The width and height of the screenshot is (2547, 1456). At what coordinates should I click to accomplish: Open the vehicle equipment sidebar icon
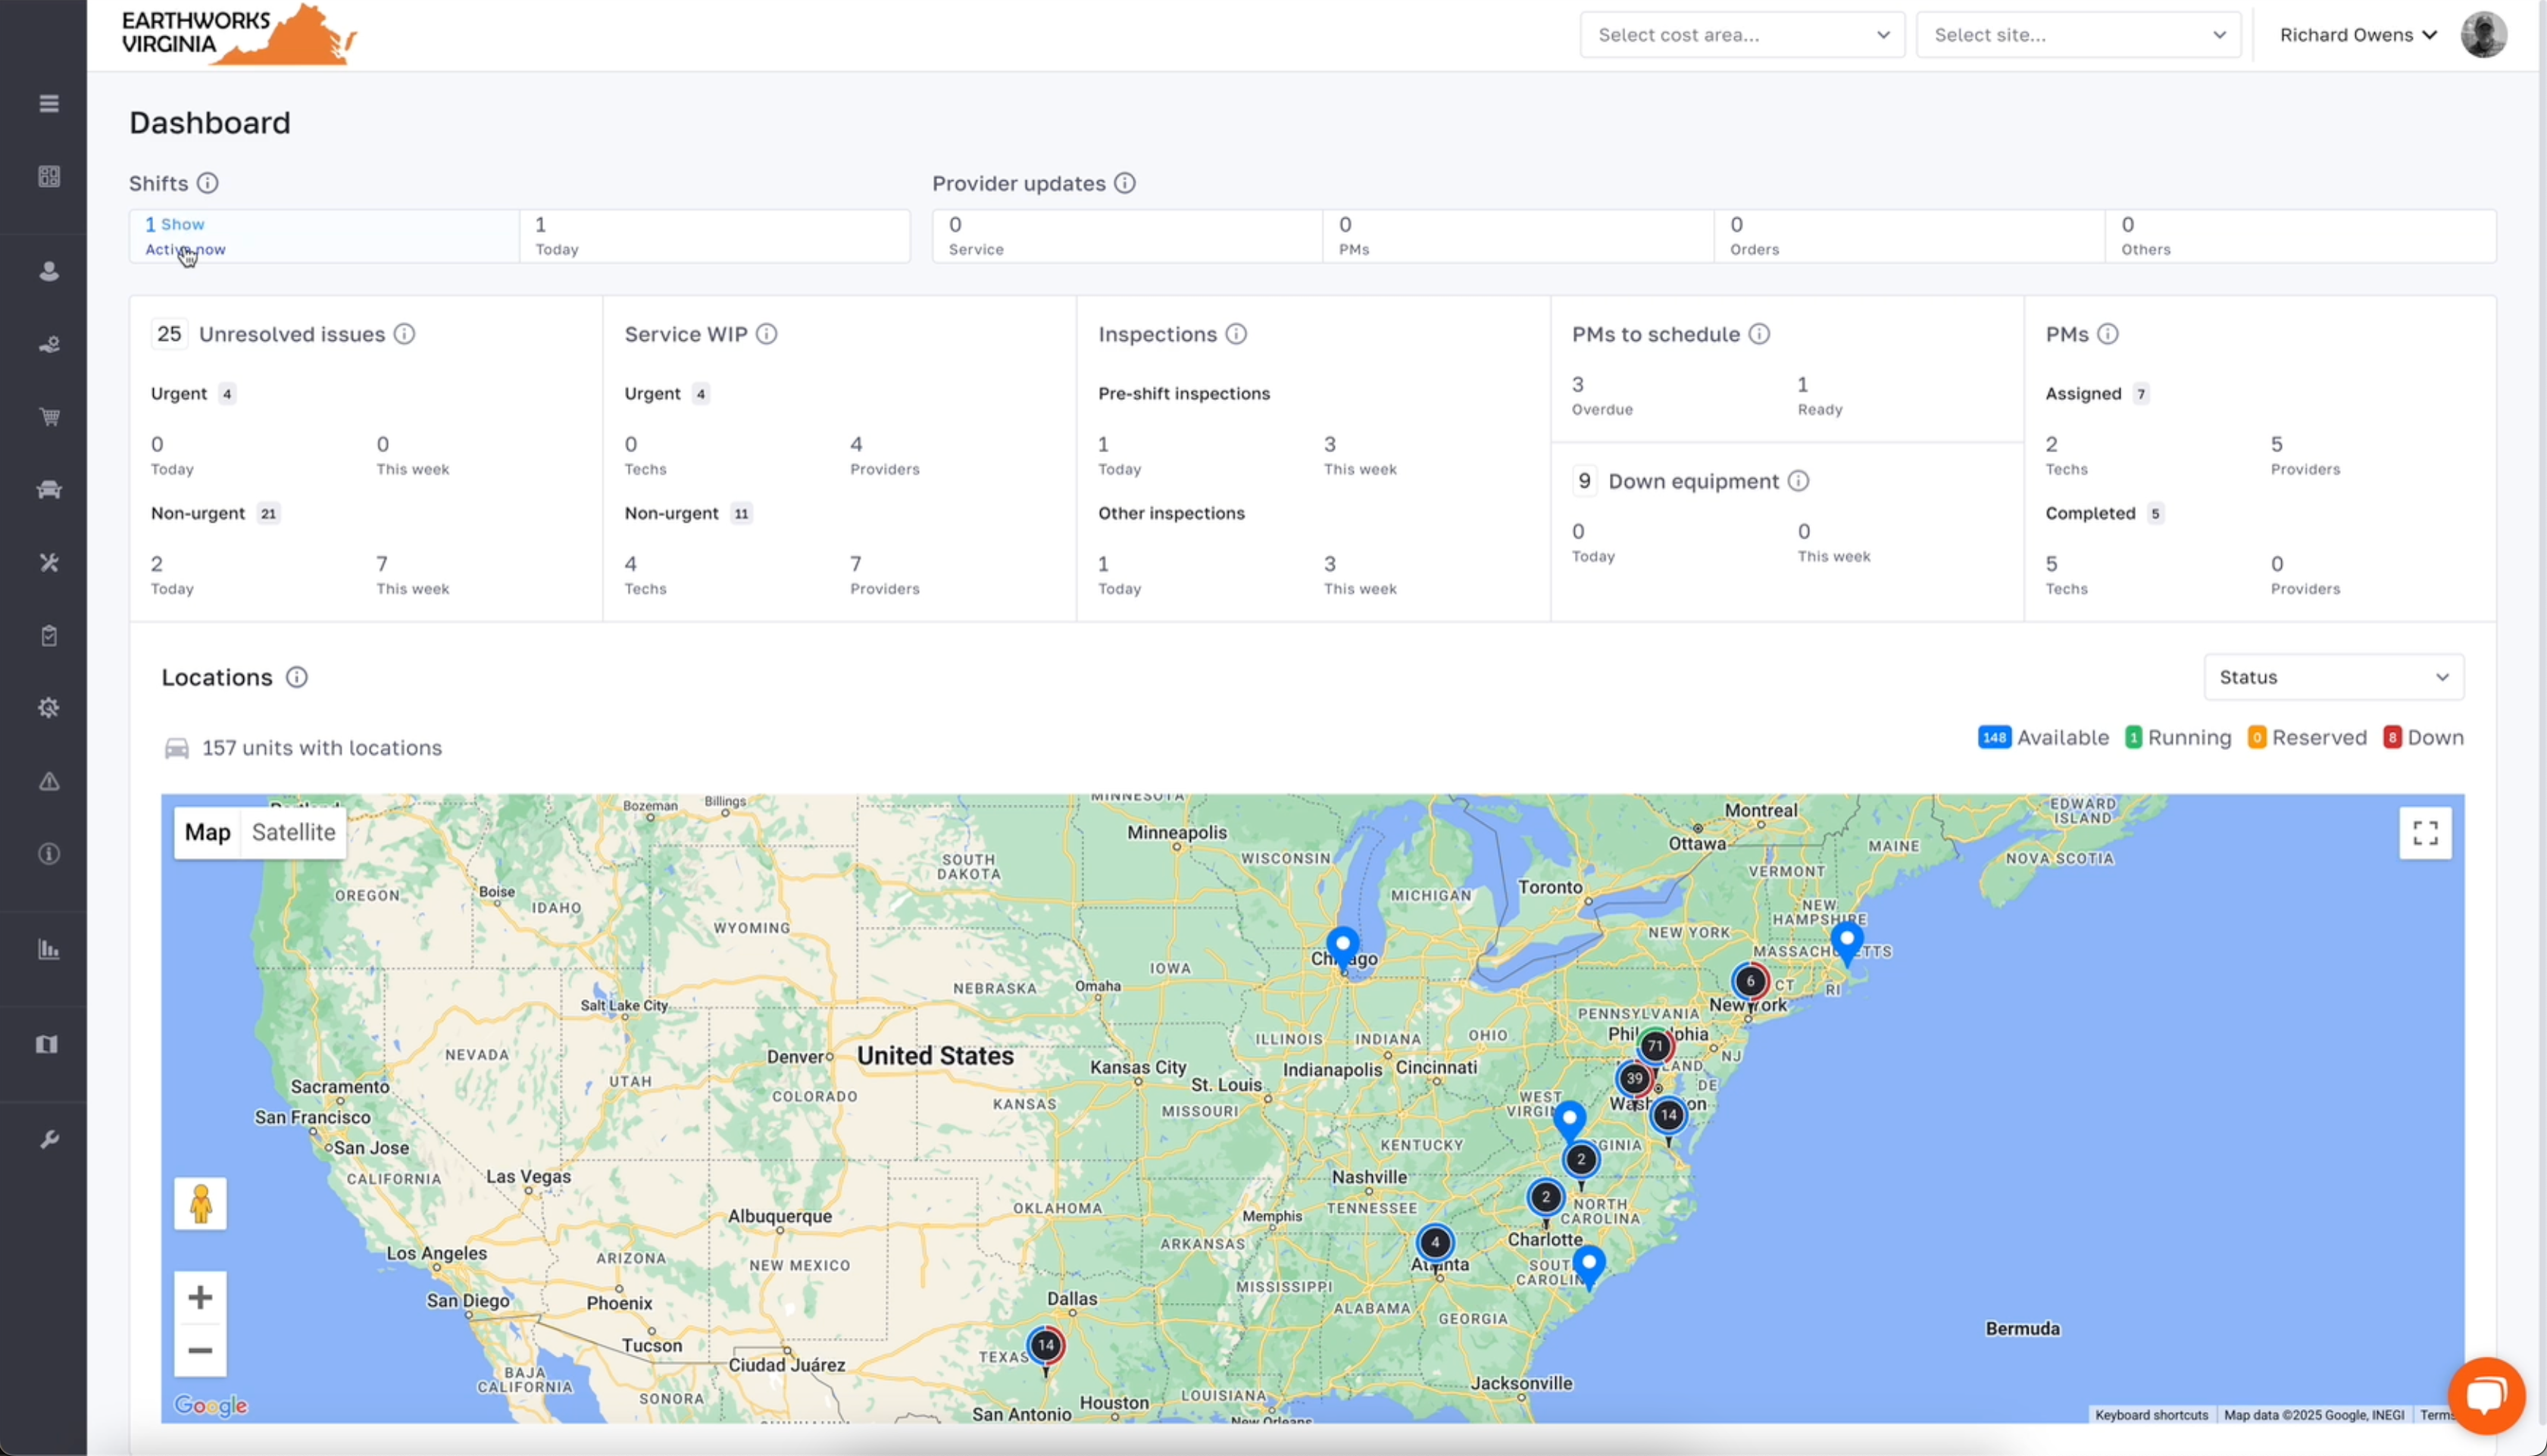48,489
